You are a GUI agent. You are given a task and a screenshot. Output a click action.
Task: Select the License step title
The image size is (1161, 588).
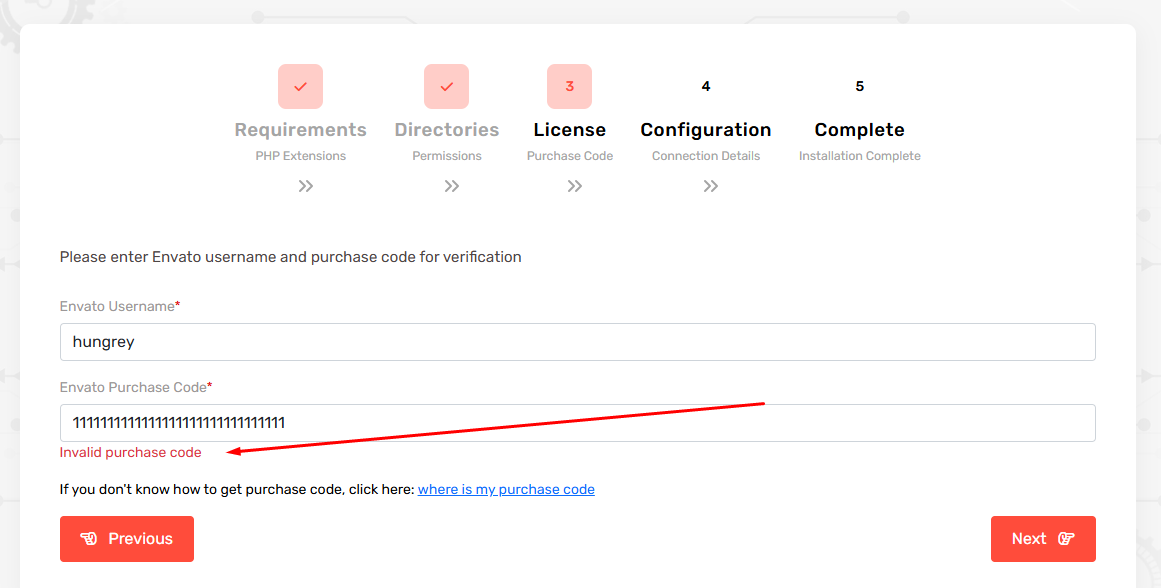(569, 130)
